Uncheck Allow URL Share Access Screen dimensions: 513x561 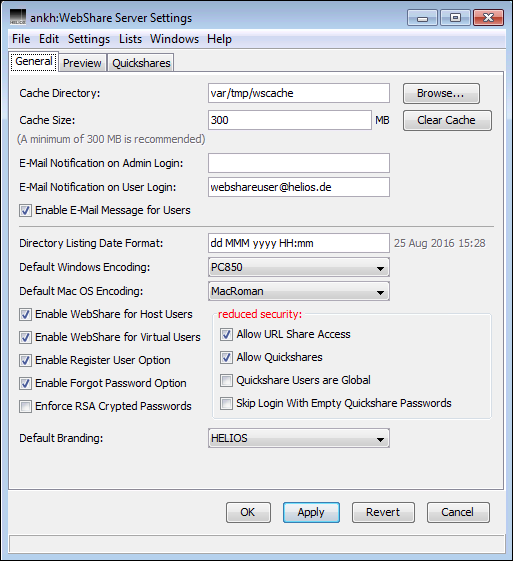[x=226, y=334]
